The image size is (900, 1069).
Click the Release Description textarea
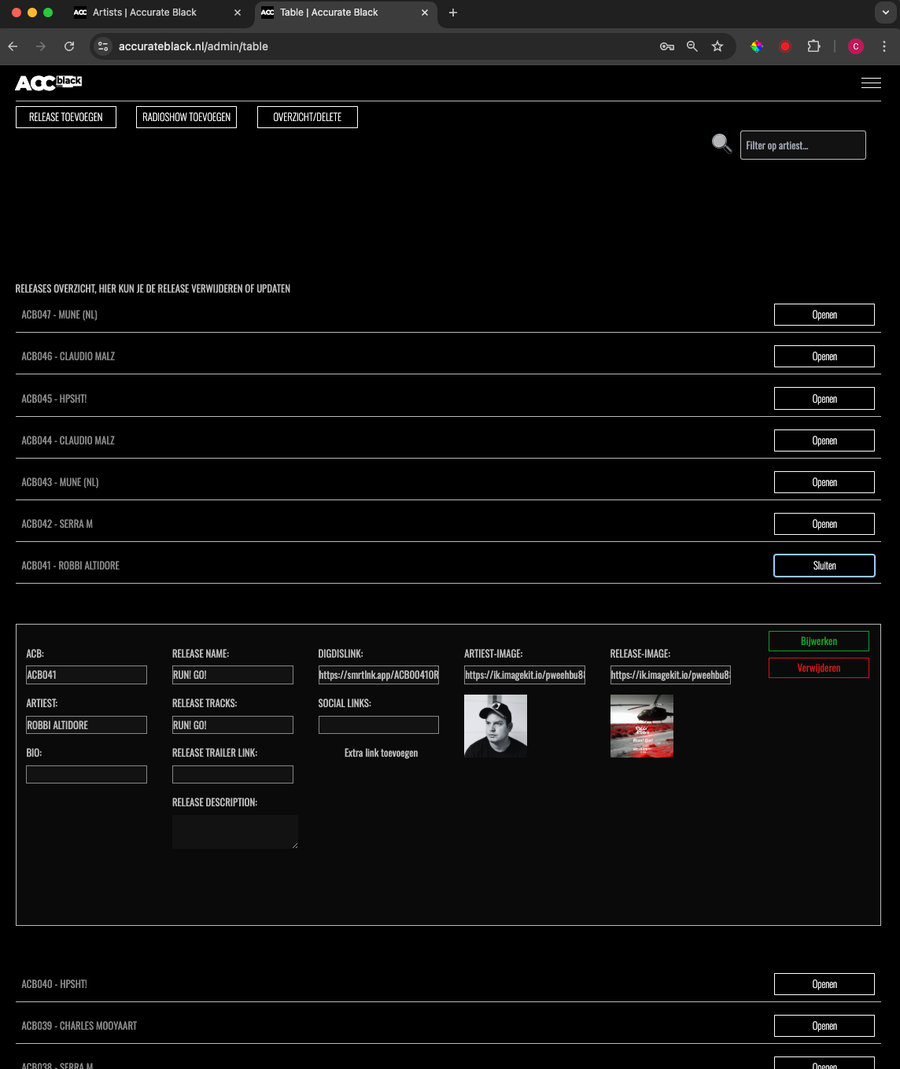pos(235,832)
